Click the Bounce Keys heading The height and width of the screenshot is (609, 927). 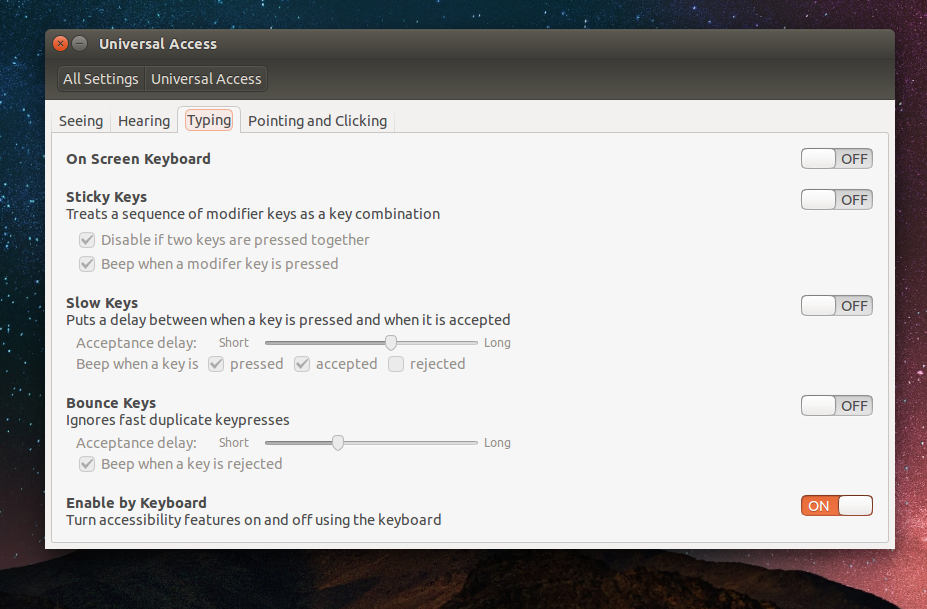[111, 403]
